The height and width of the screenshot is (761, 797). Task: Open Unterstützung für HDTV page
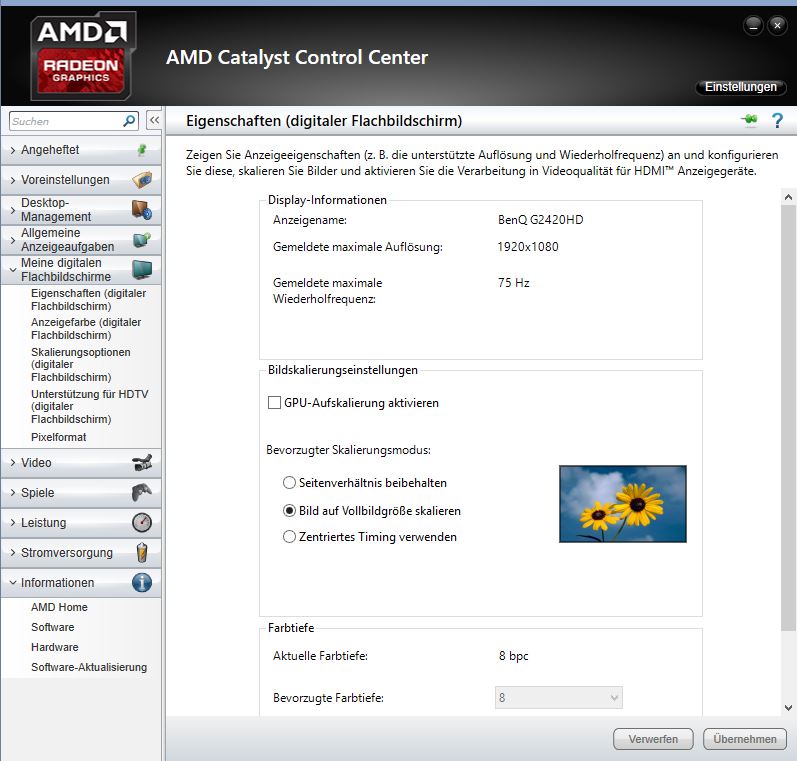click(89, 406)
